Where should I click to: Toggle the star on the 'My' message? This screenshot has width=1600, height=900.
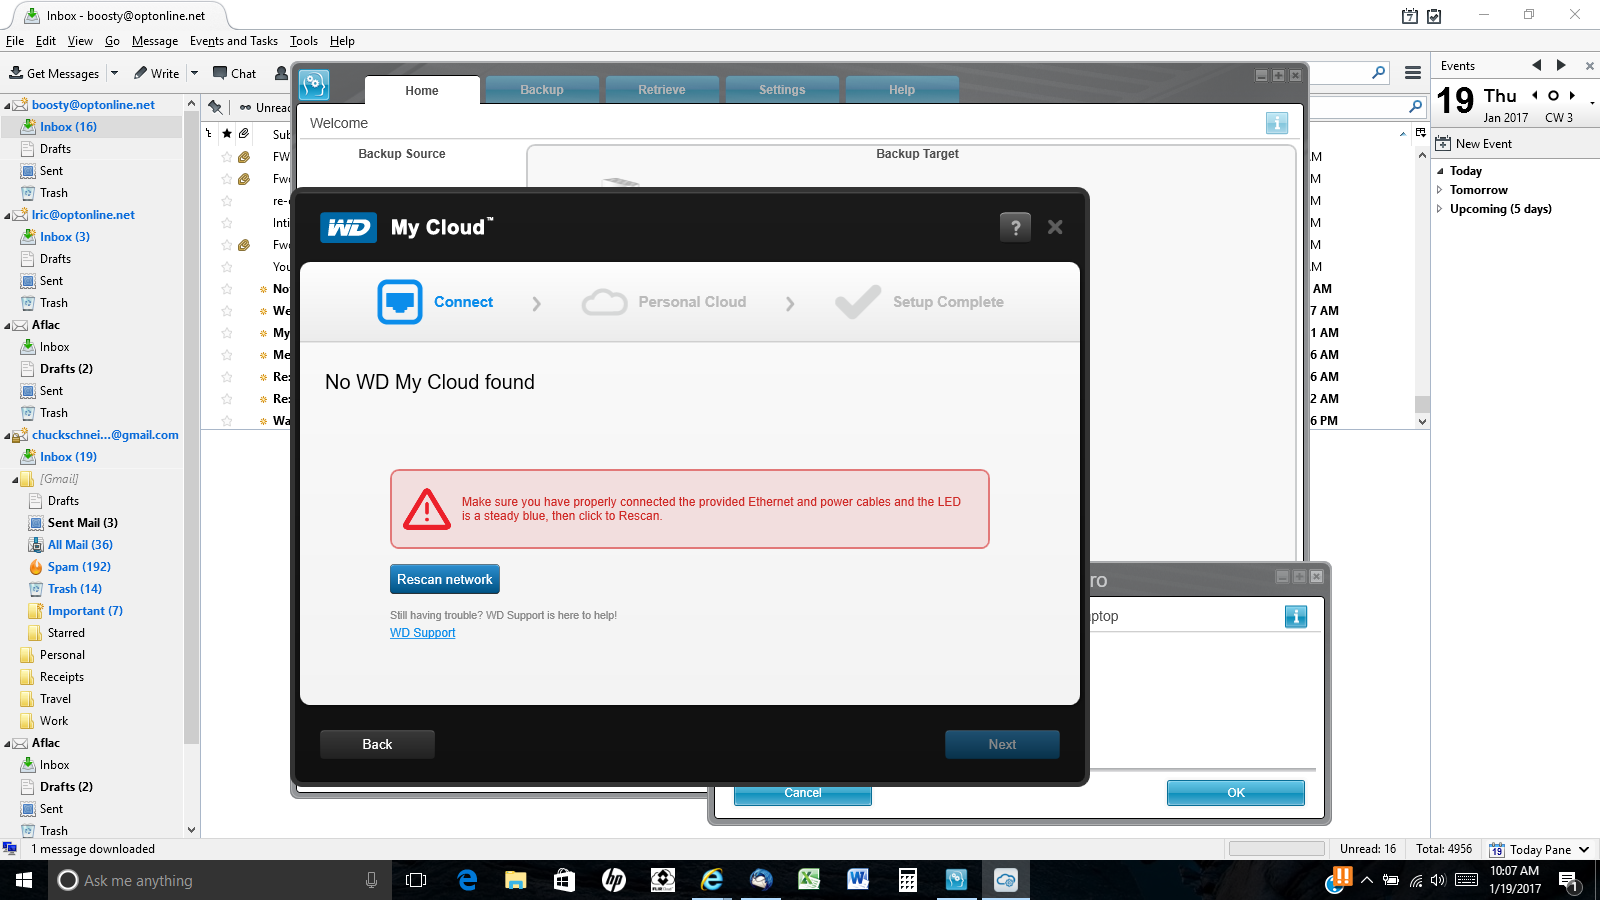pos(227,333)
